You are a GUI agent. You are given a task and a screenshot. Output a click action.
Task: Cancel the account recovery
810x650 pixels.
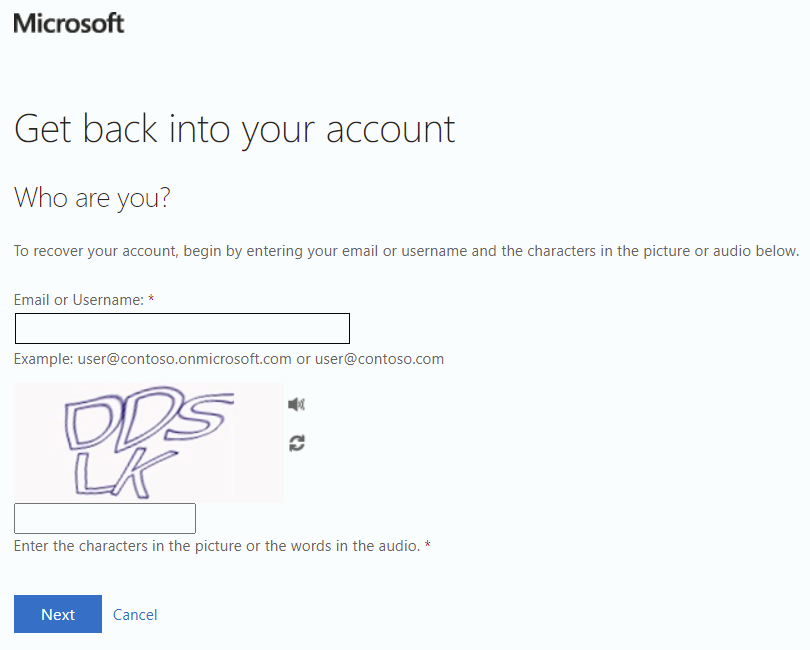click(x=135, y=614)
